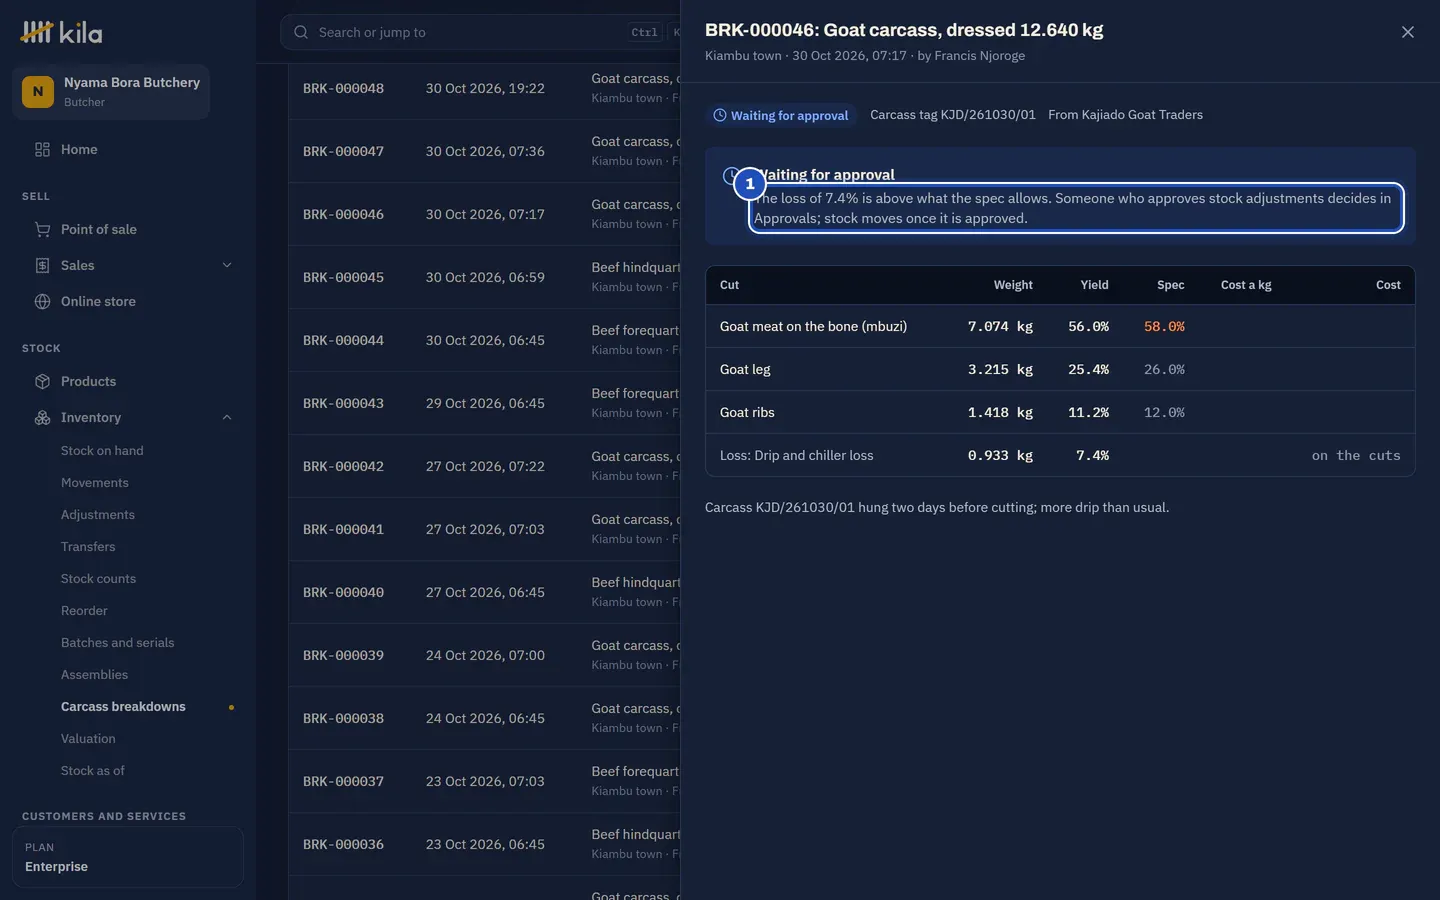Open Nyama Bora Butchery account switcher
The width and height of the screenshot is (1440, 900).
point(111,91)
